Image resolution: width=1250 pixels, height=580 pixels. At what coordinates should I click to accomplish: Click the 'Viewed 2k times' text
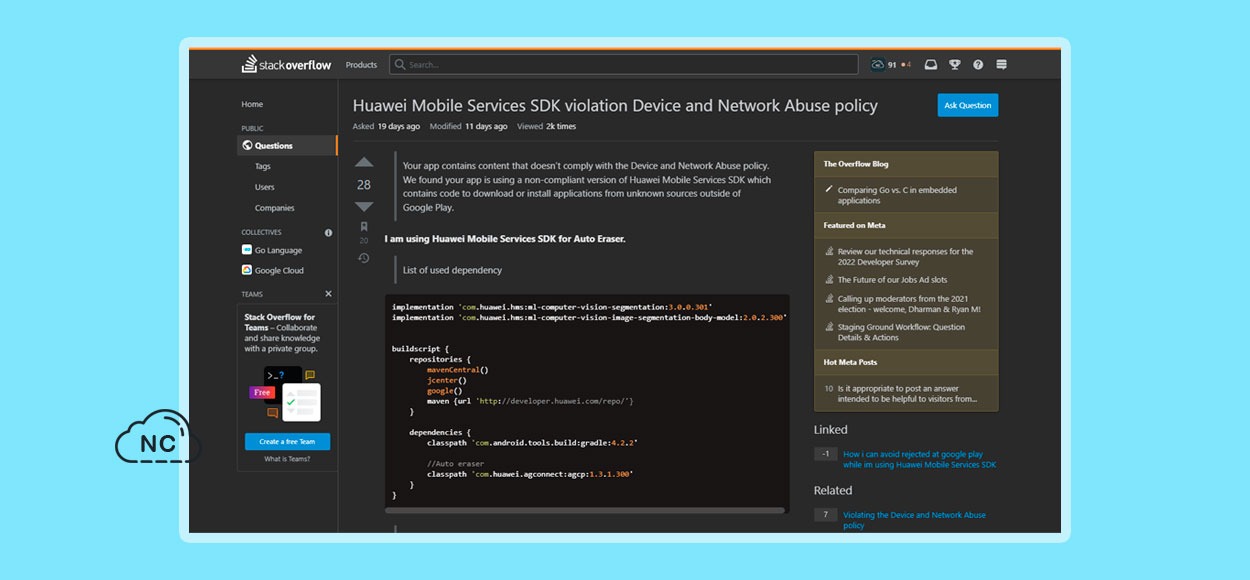point(548,127)
